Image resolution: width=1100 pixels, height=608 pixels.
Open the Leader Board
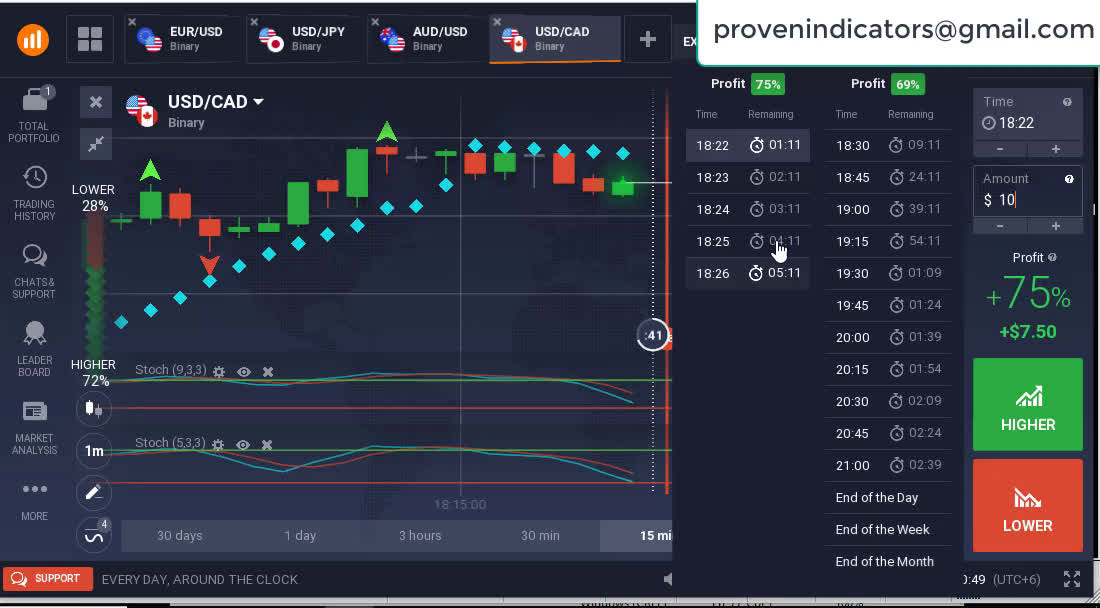[34, 335]
